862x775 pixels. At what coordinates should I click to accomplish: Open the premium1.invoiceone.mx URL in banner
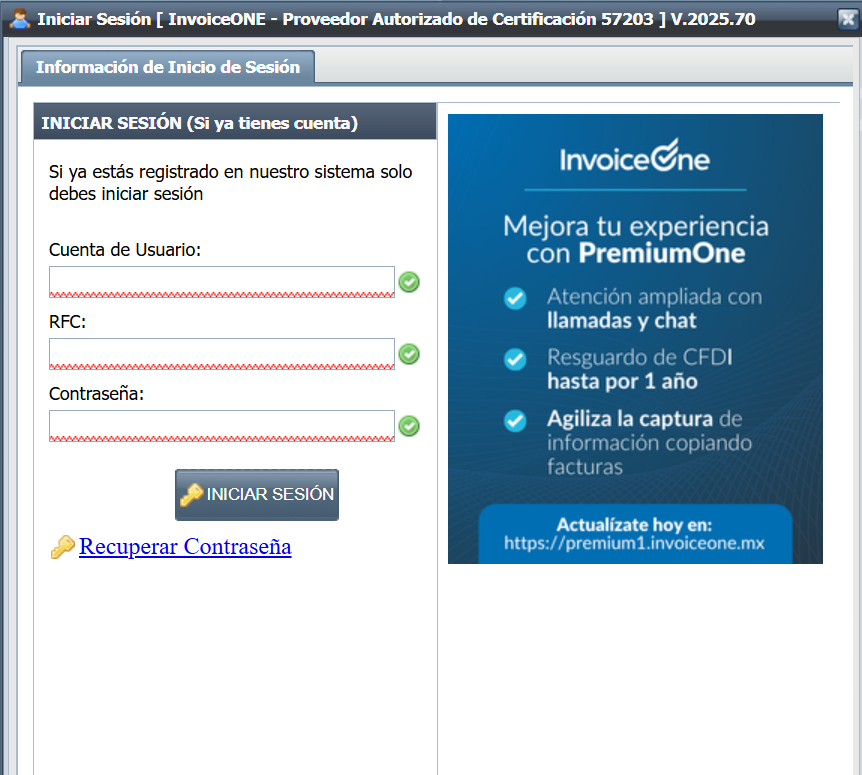634,544
